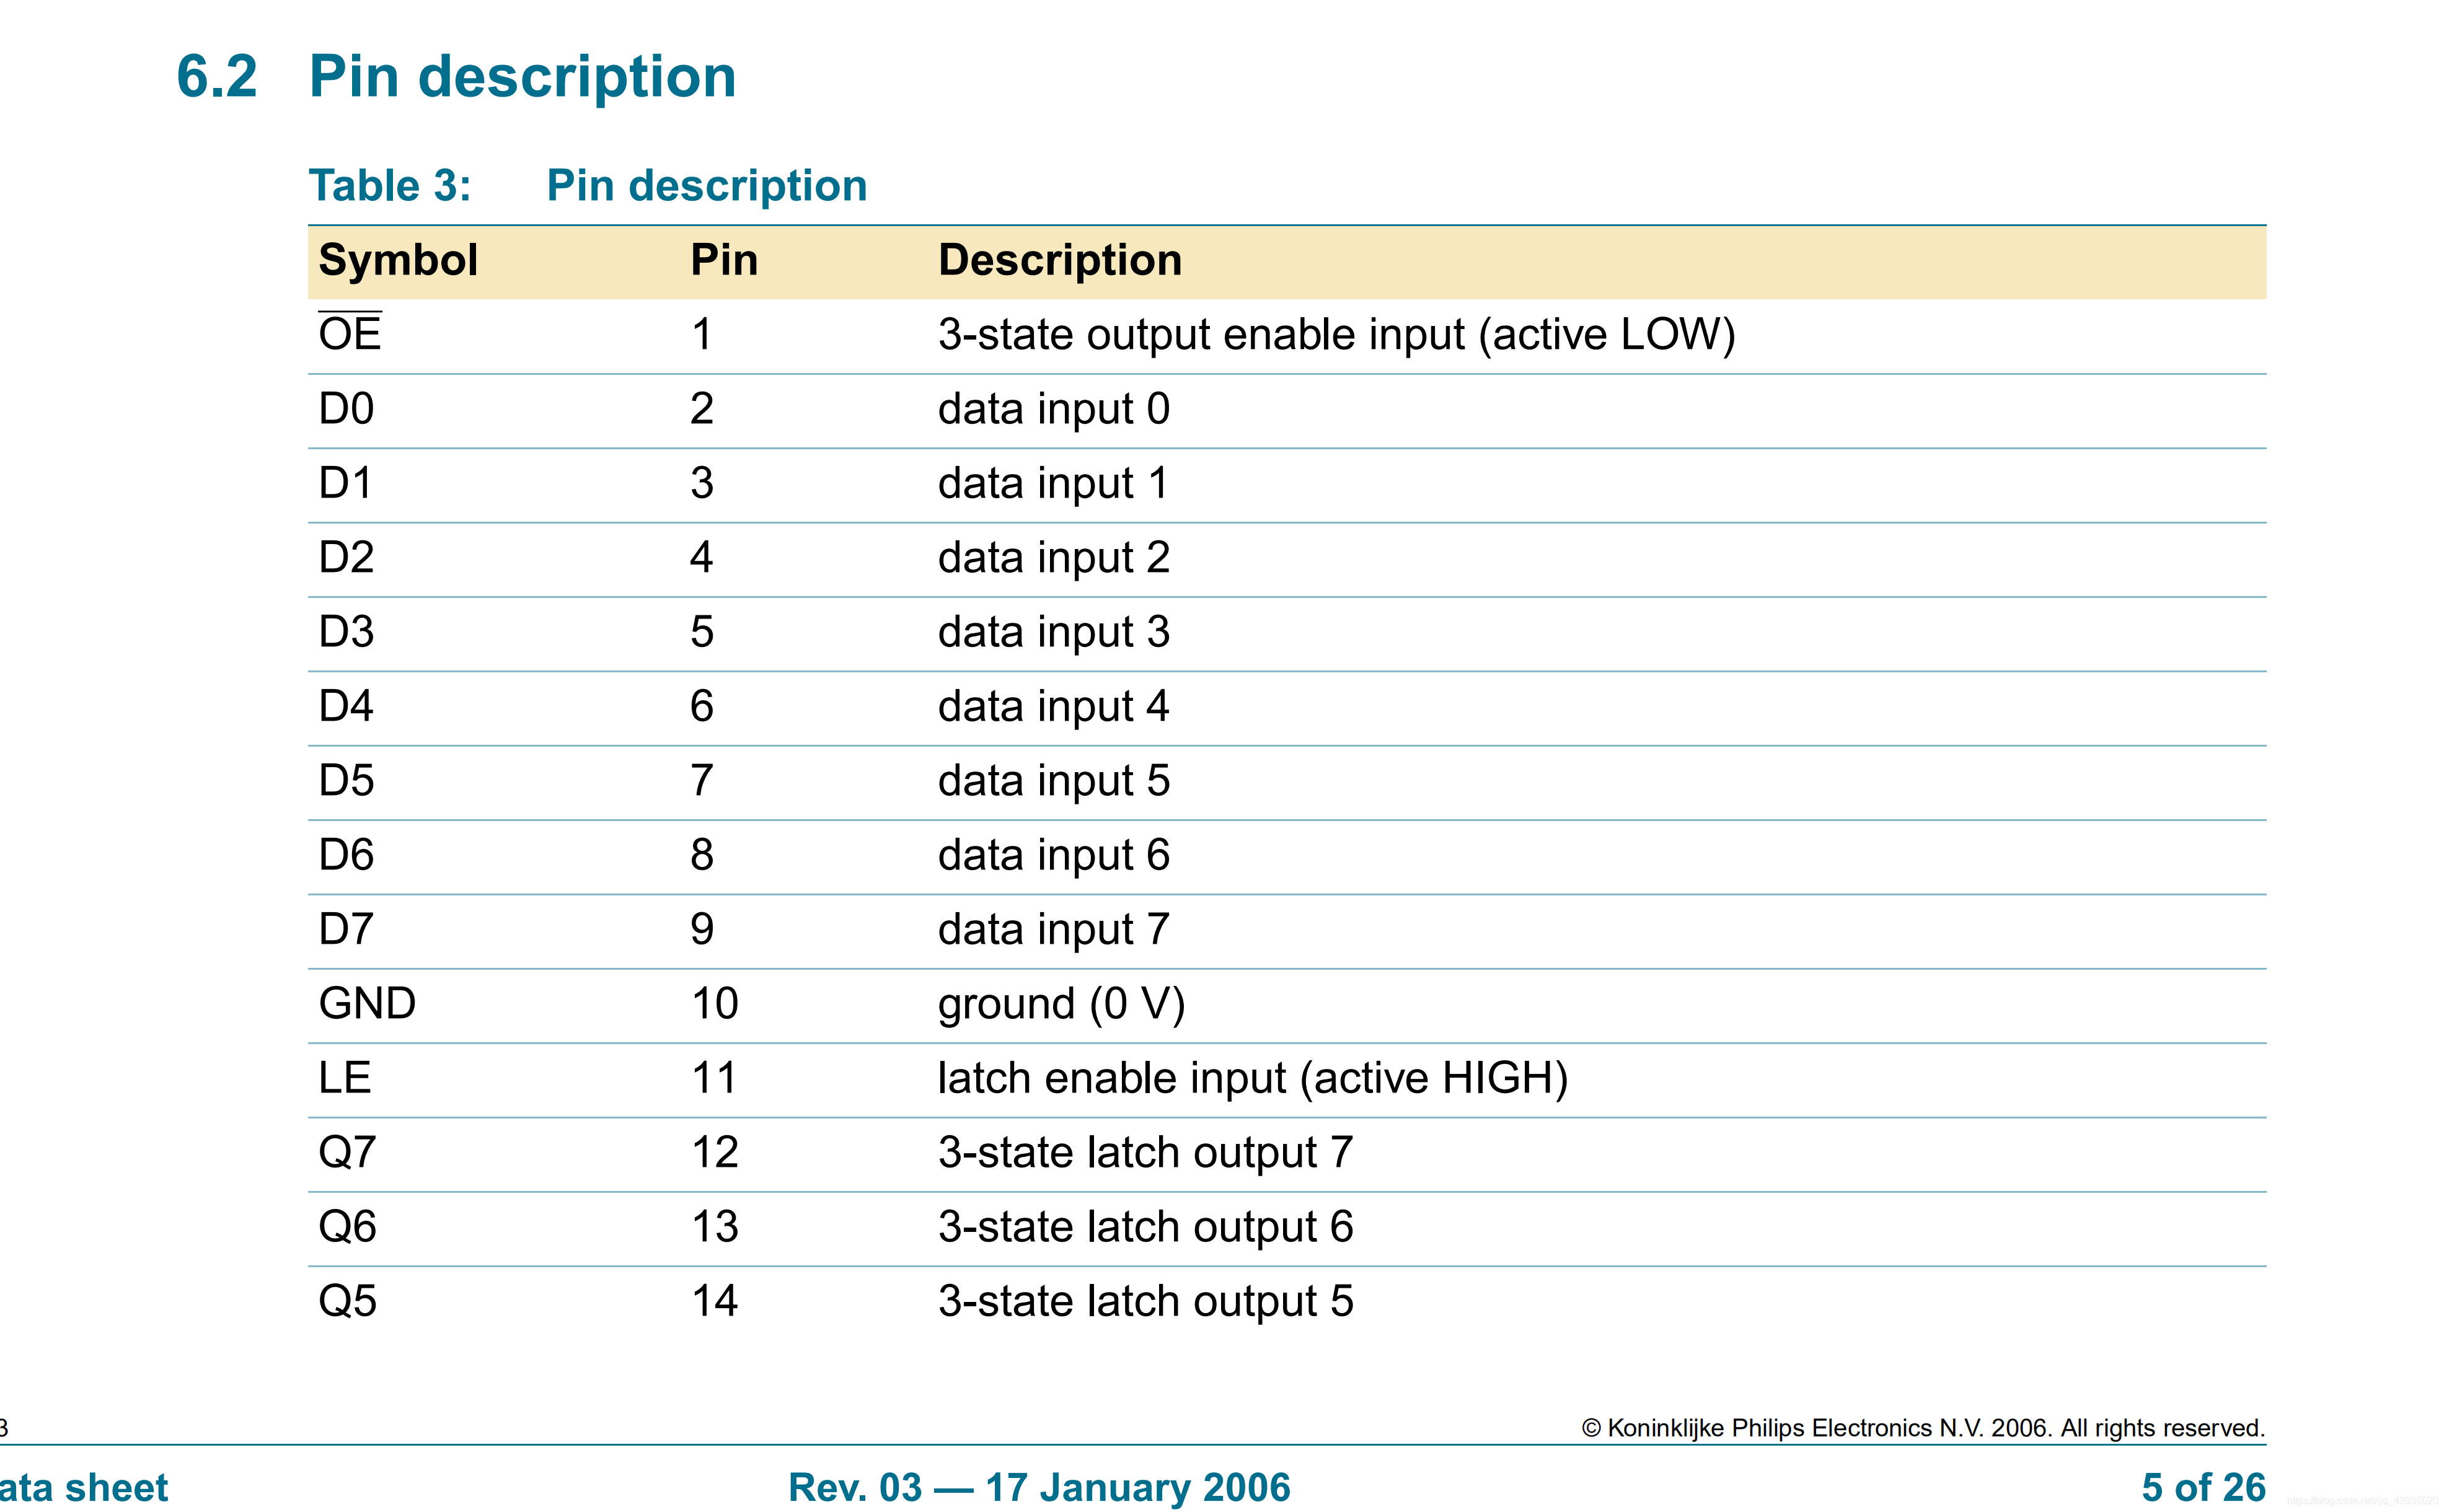
Task: Click the 'Symbol' column header
Action: (398, 260)
